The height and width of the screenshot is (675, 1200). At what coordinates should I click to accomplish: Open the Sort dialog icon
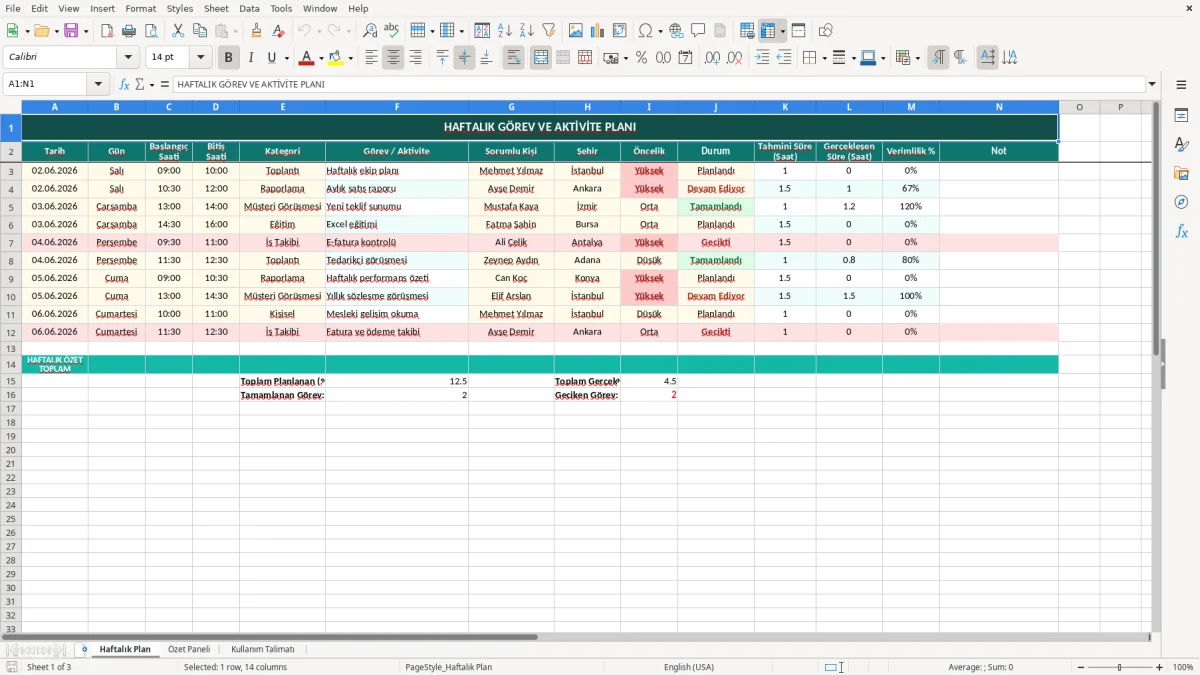pyautogui.click(x=482, y=31)
